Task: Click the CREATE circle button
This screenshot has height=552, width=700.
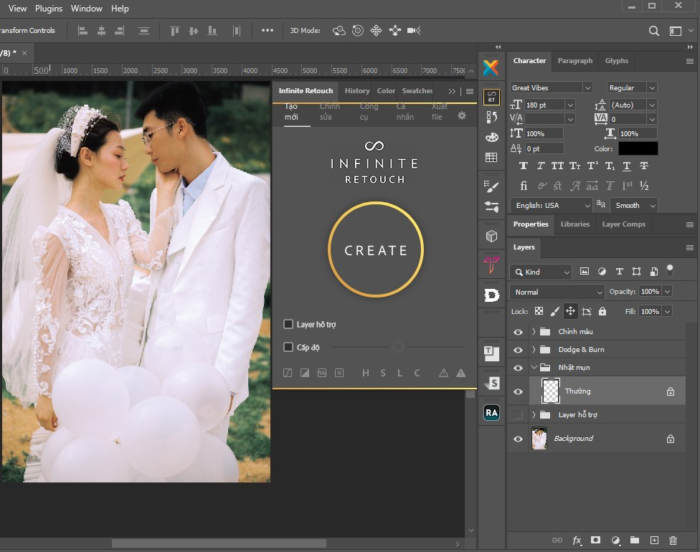Action: click(375, 250)
